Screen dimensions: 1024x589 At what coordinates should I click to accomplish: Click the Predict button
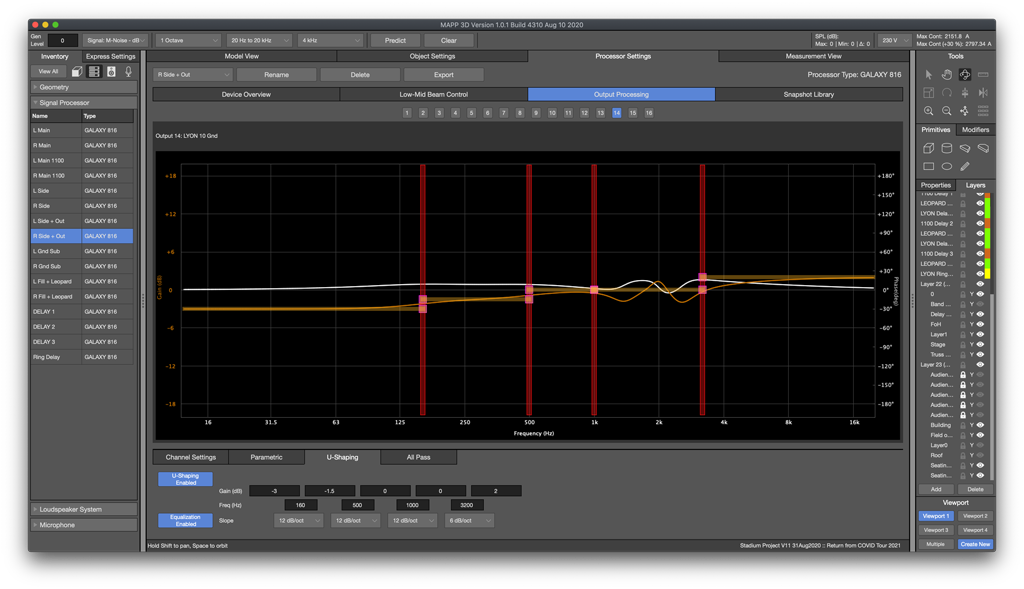pyautogui.click(x=395, y=40)
